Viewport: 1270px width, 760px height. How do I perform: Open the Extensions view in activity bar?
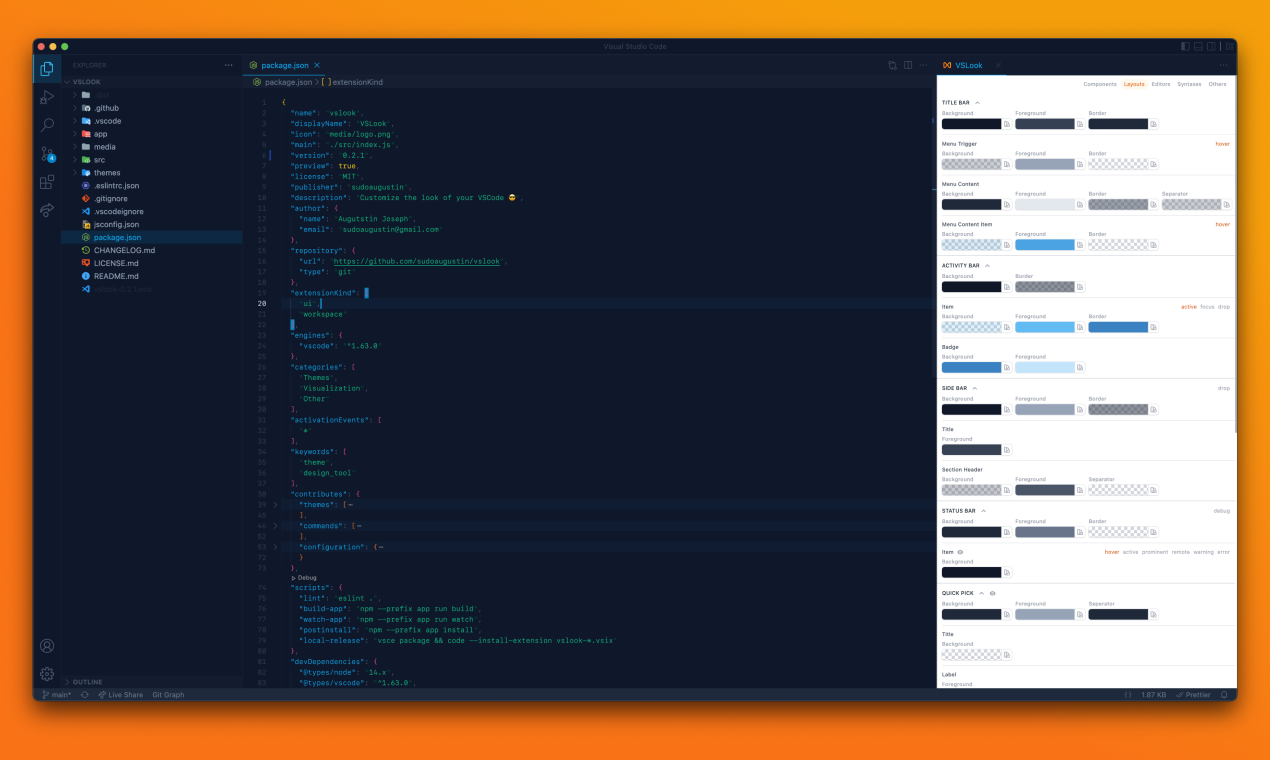click(x=47, y=182)
